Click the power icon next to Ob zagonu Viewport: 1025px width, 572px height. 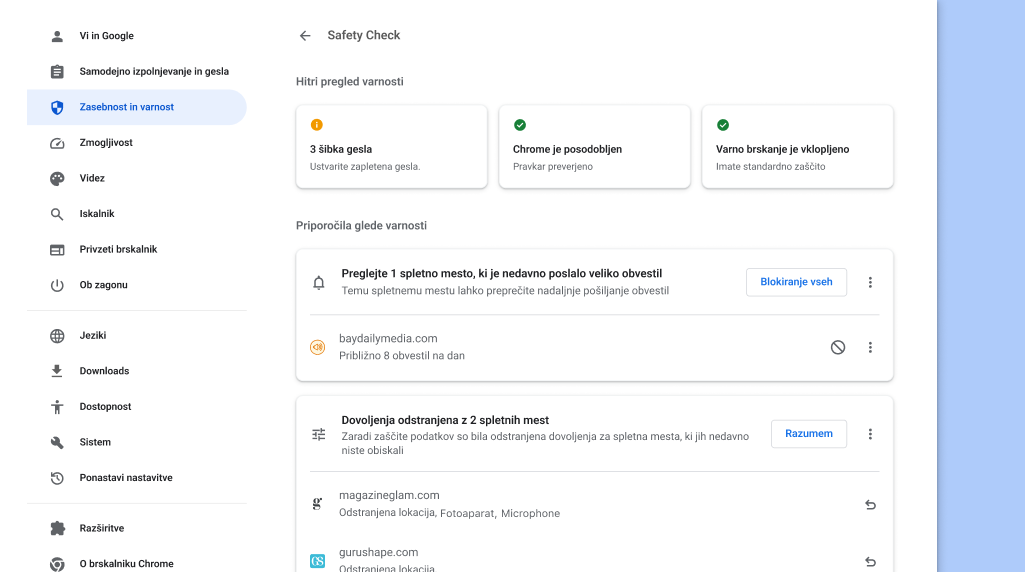(x=57, y=285)
